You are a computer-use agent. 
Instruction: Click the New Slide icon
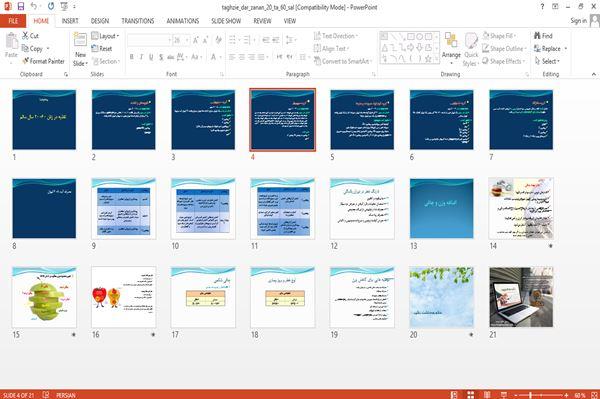[x=80, y=40]
